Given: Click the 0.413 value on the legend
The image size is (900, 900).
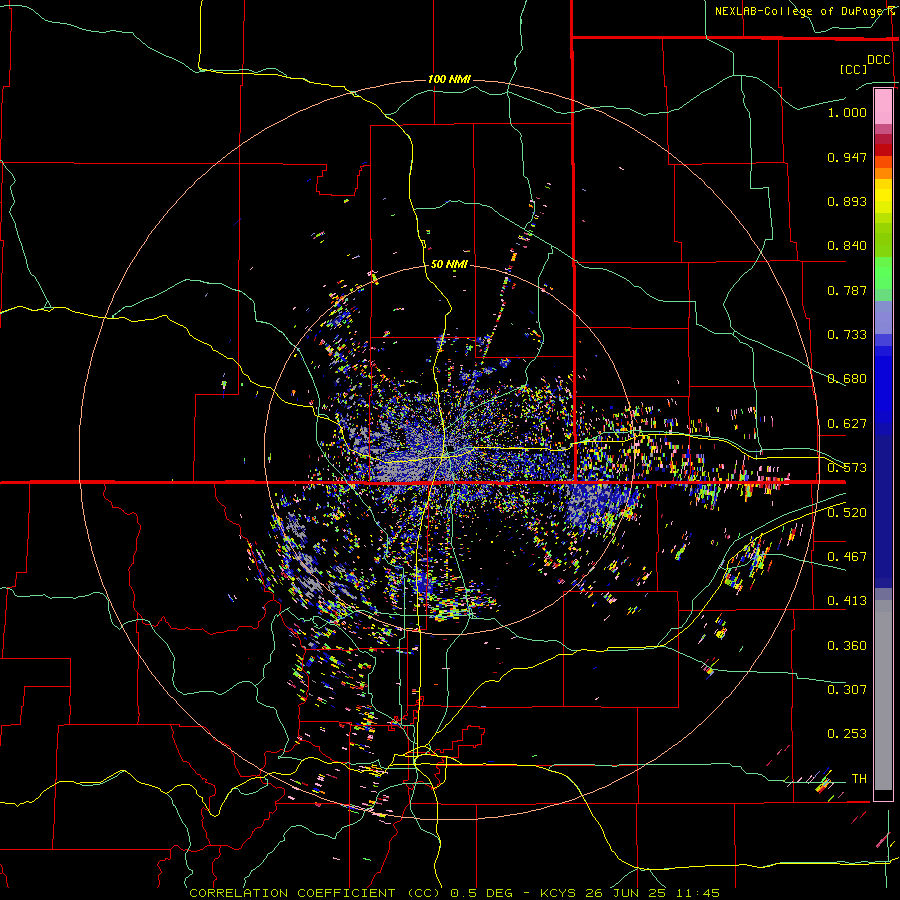Looking at the screenshot, I should [x=847, y=601].
